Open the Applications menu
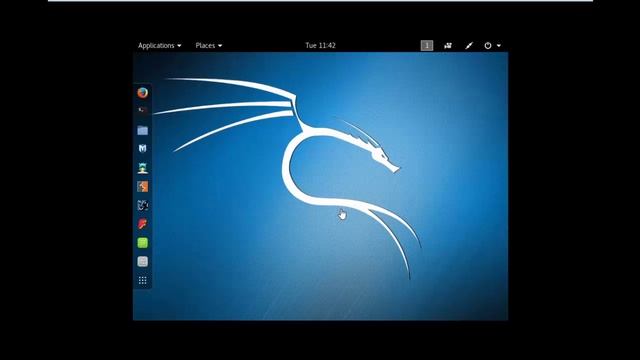Viewport: 640px width, 360px height. point(160,45)
